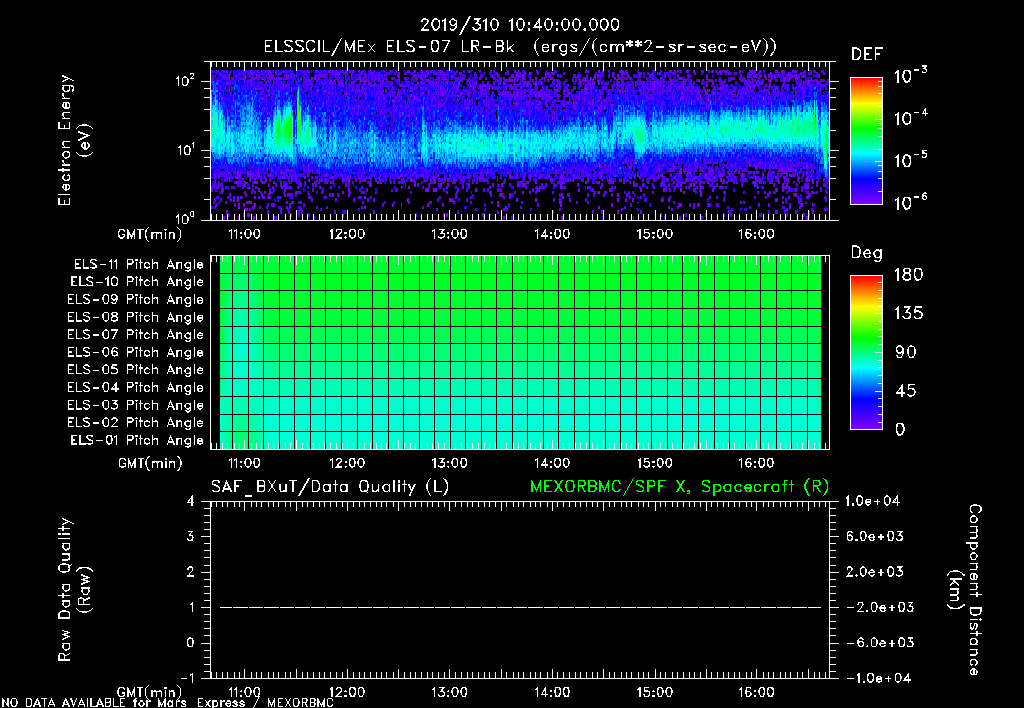Select the ELS-01 Pitch Angle row label
This screenshot has height=708, width=1024.
coord(137,440)
